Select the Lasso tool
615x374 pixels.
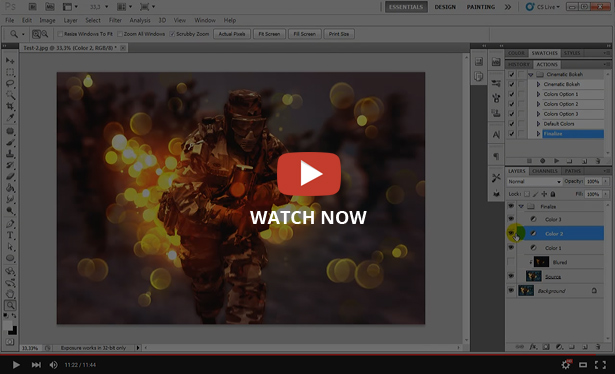pyautogui.click(x=10, y=84)
